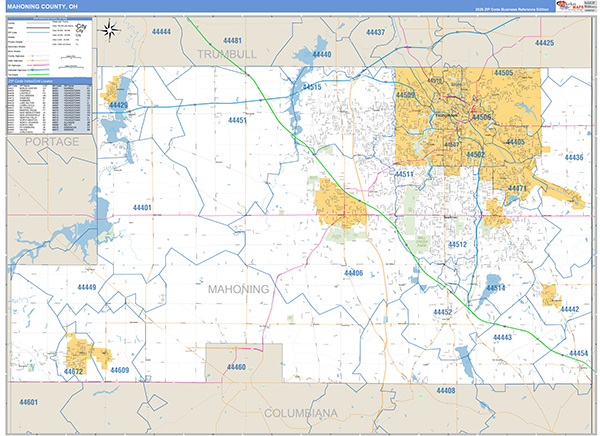Click ZIP code 44436 label
600x436 pixels.
tap(574, 157)
